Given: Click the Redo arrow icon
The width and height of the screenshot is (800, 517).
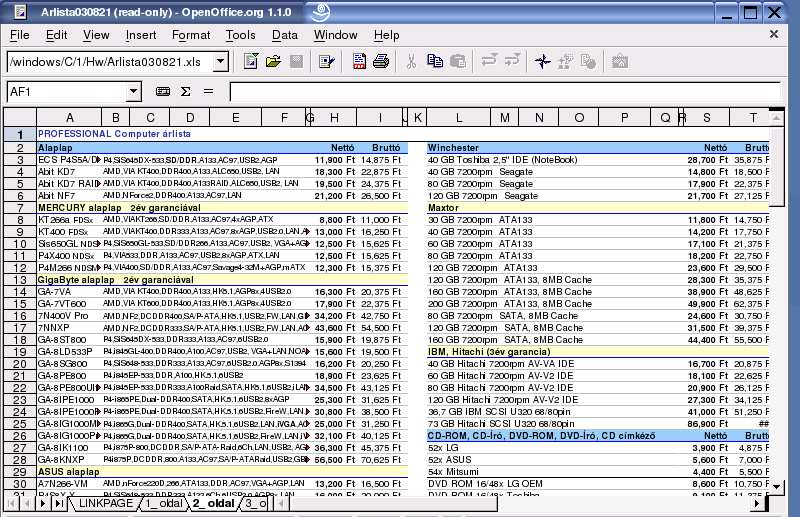Looking at the screenshot, I should coord(512,61).
